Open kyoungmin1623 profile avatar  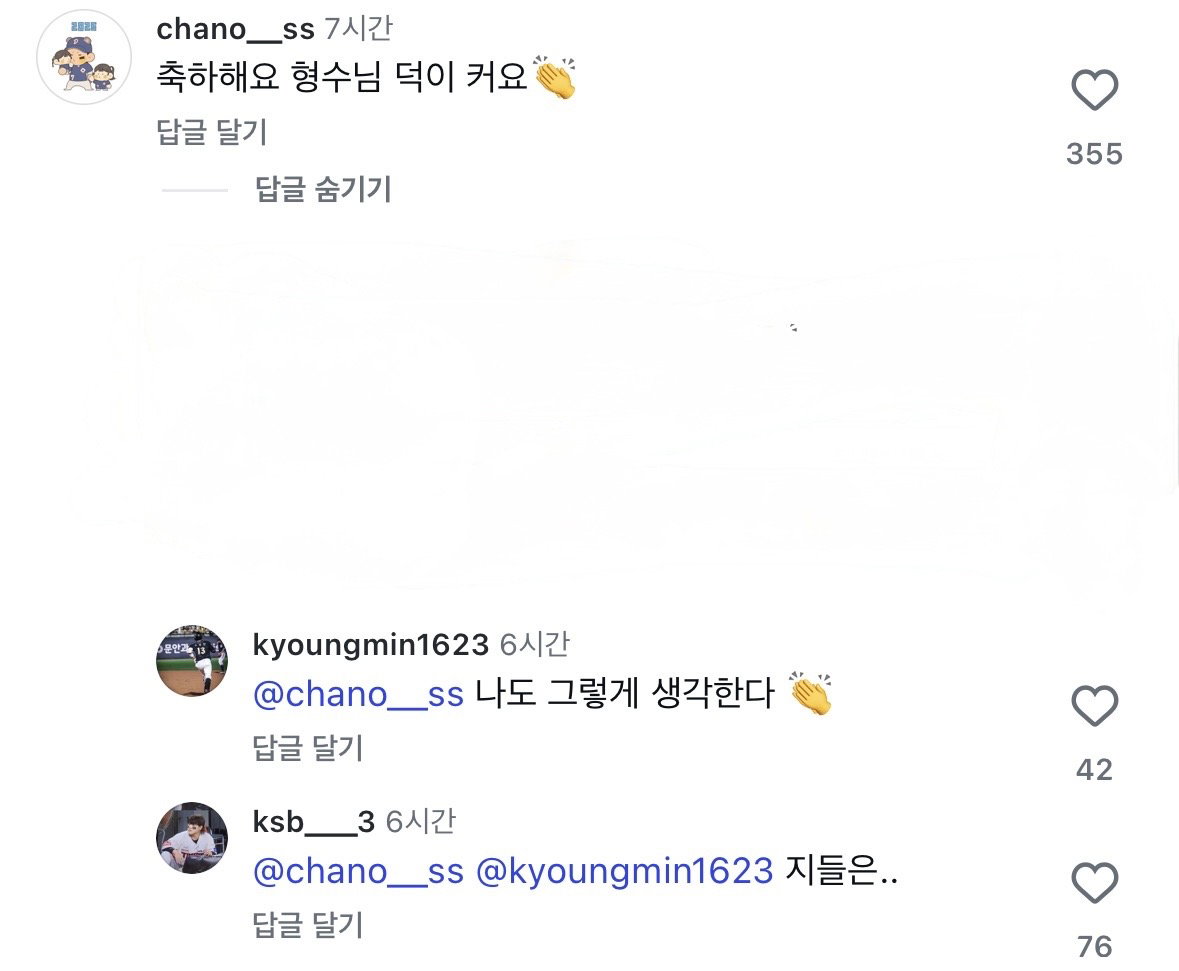pyautogui.click(x=192, y=660)
